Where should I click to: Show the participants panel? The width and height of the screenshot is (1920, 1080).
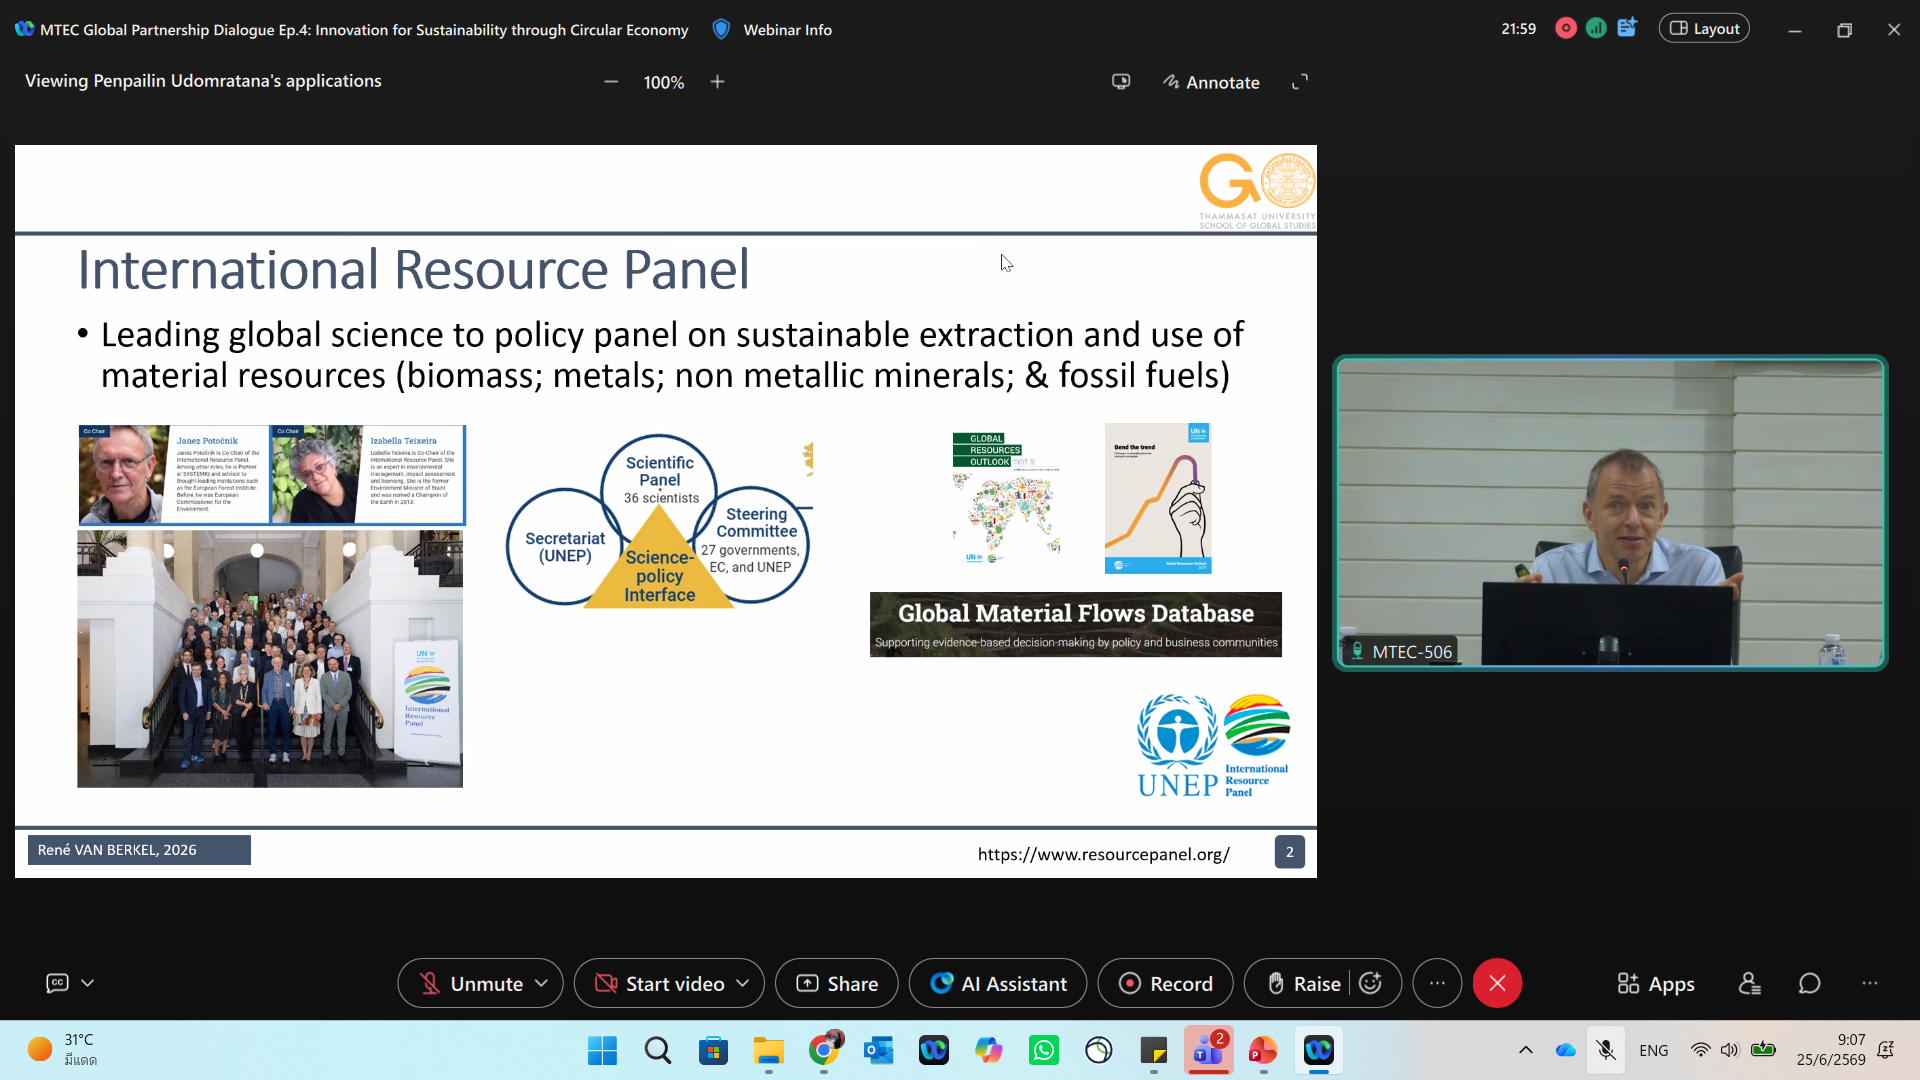click(x=1750, y=984)
